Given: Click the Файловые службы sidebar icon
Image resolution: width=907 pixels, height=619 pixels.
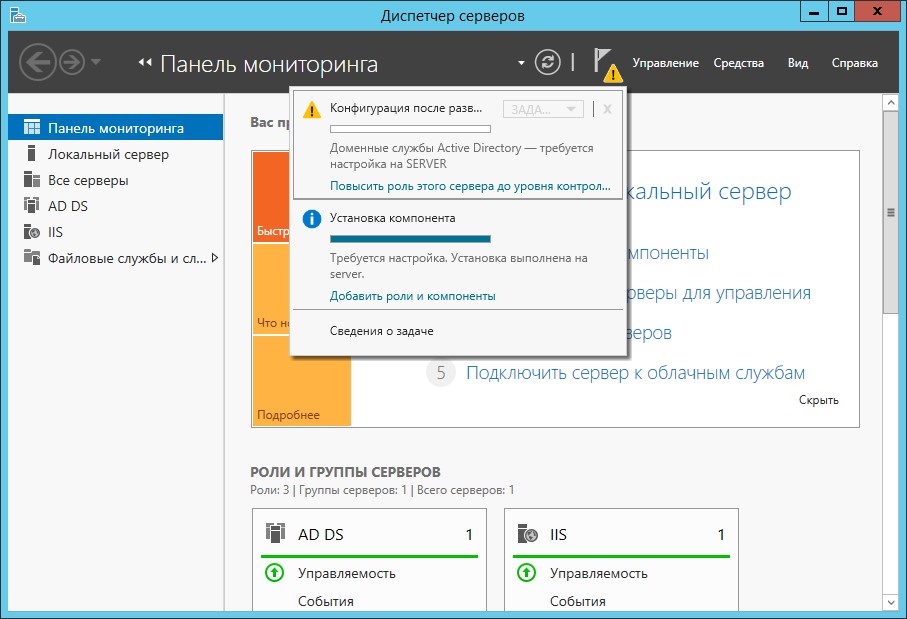Looking at the screenshot, I should 32,257.
